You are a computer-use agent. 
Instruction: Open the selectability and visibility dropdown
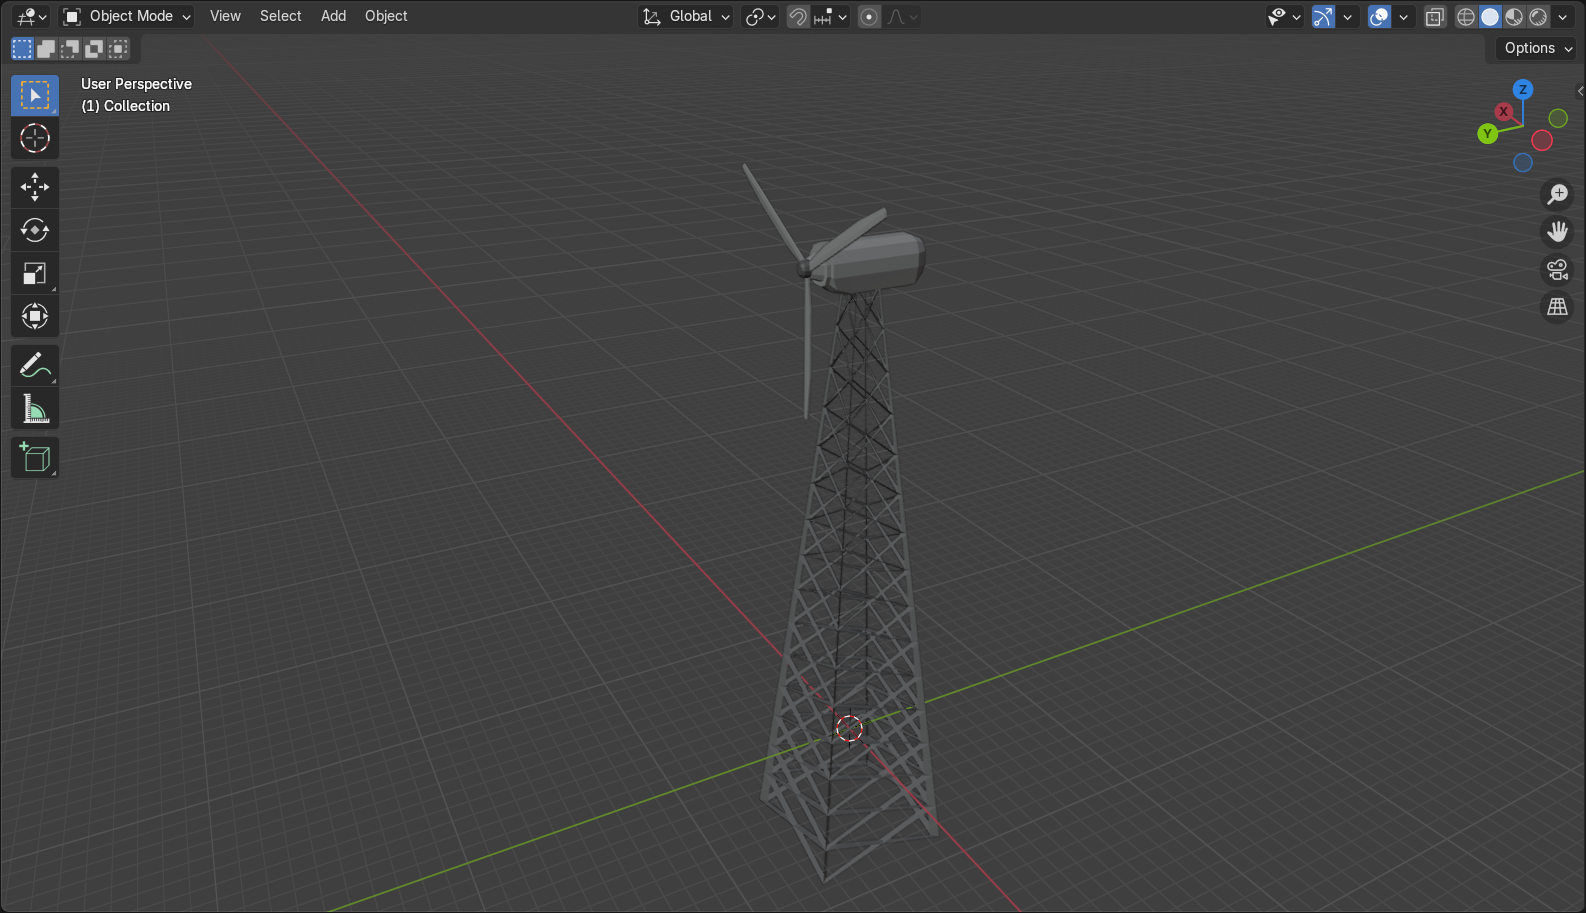pyautogui.click(x=1284, y=16)
